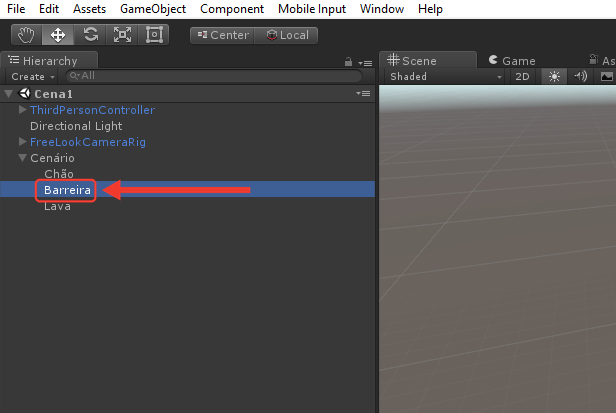The width and height of the screenshot is (616, 413).
Task: Click the search magnifier icon in Hierarchy
Action: (74, 76)
